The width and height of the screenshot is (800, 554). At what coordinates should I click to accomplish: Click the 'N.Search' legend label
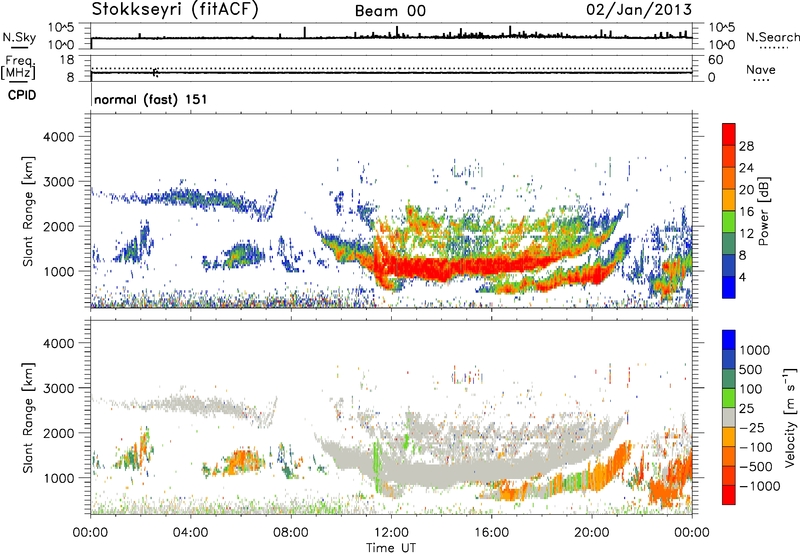click(x=772, y=37)
